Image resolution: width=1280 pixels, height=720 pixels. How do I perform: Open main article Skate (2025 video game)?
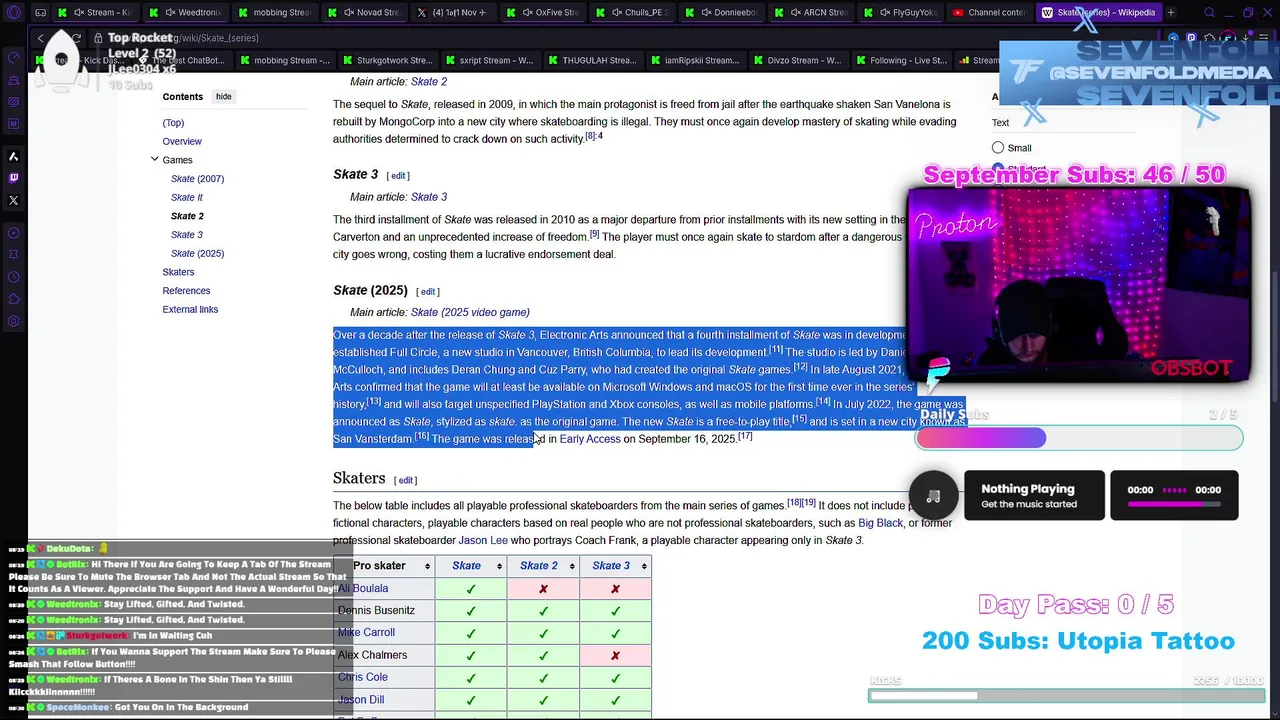pyautogui.click(x=470, y=312)
